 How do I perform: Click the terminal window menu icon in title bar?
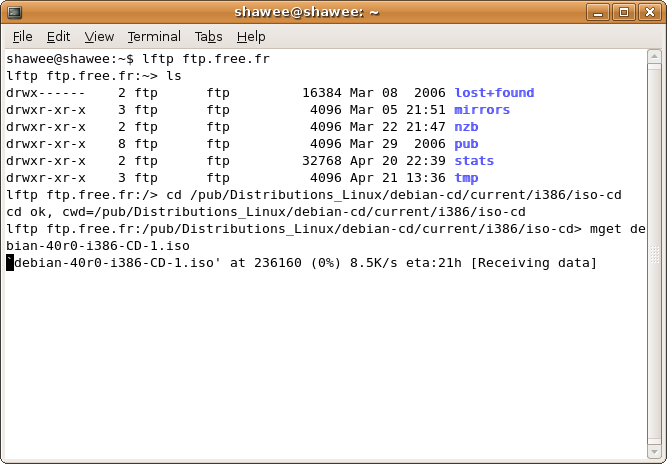pyautogui.click(x=14, y=12)
